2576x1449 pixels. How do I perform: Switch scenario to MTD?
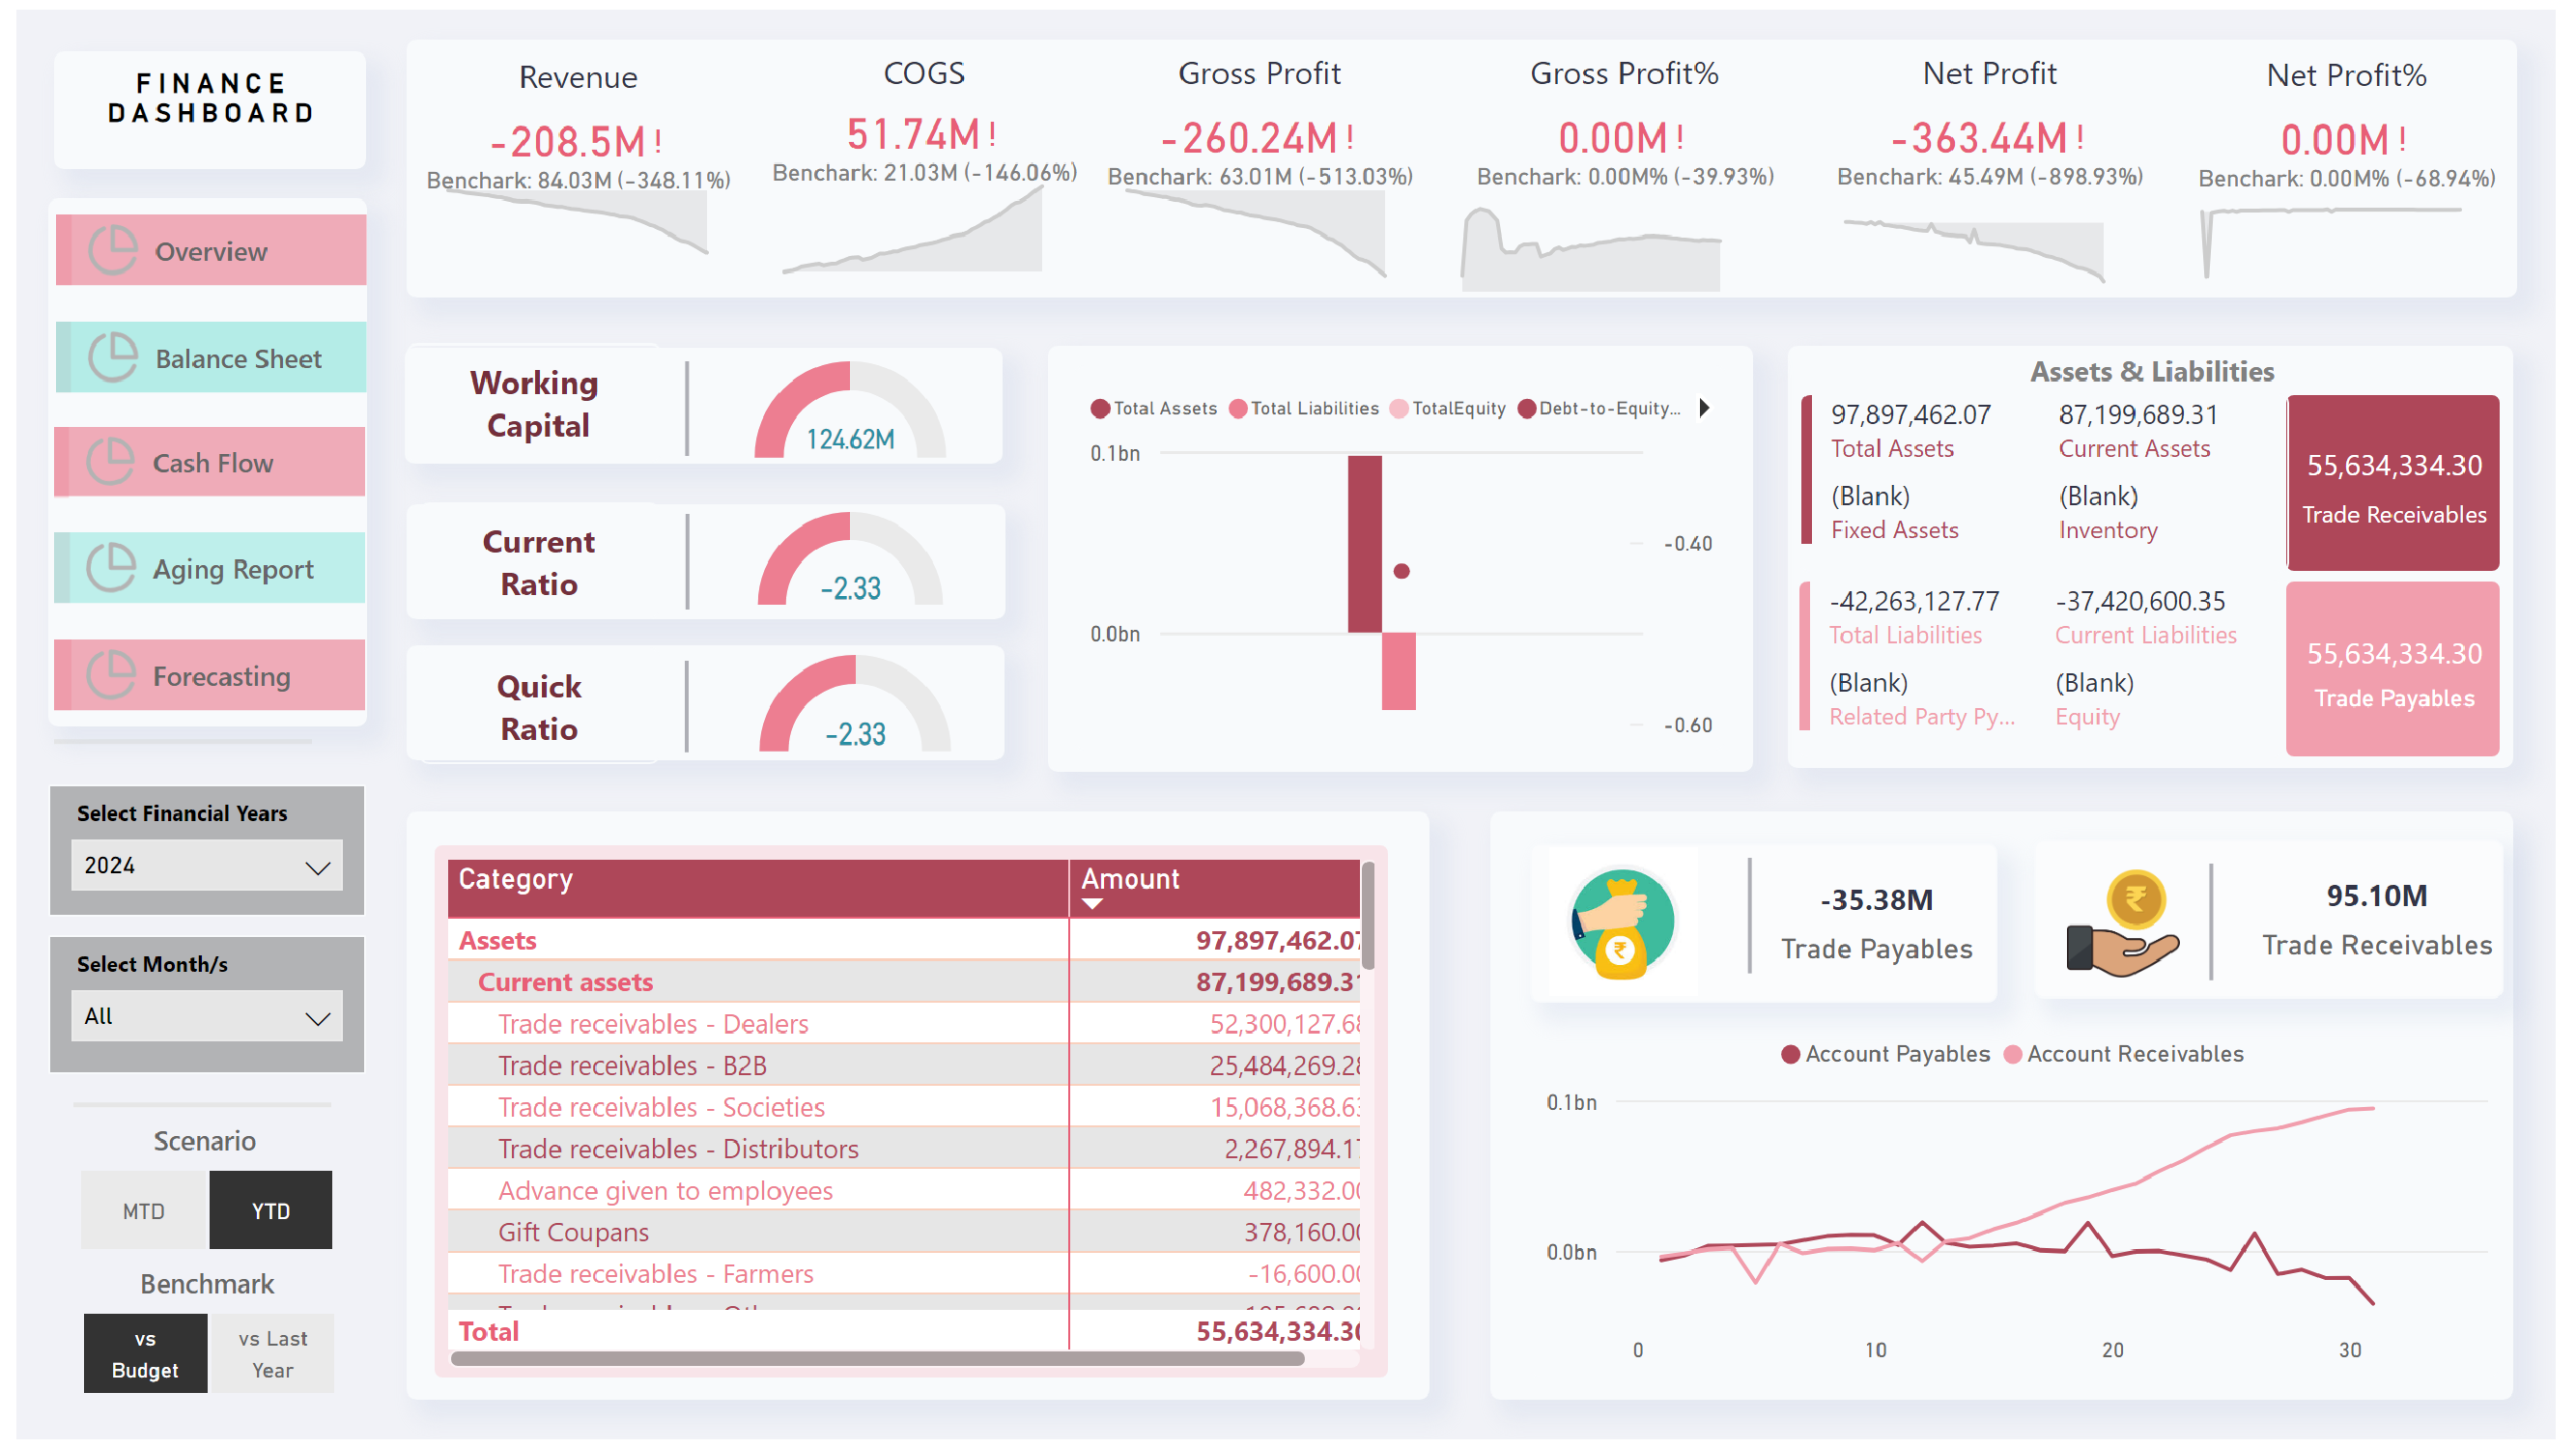pos(144,1210)
